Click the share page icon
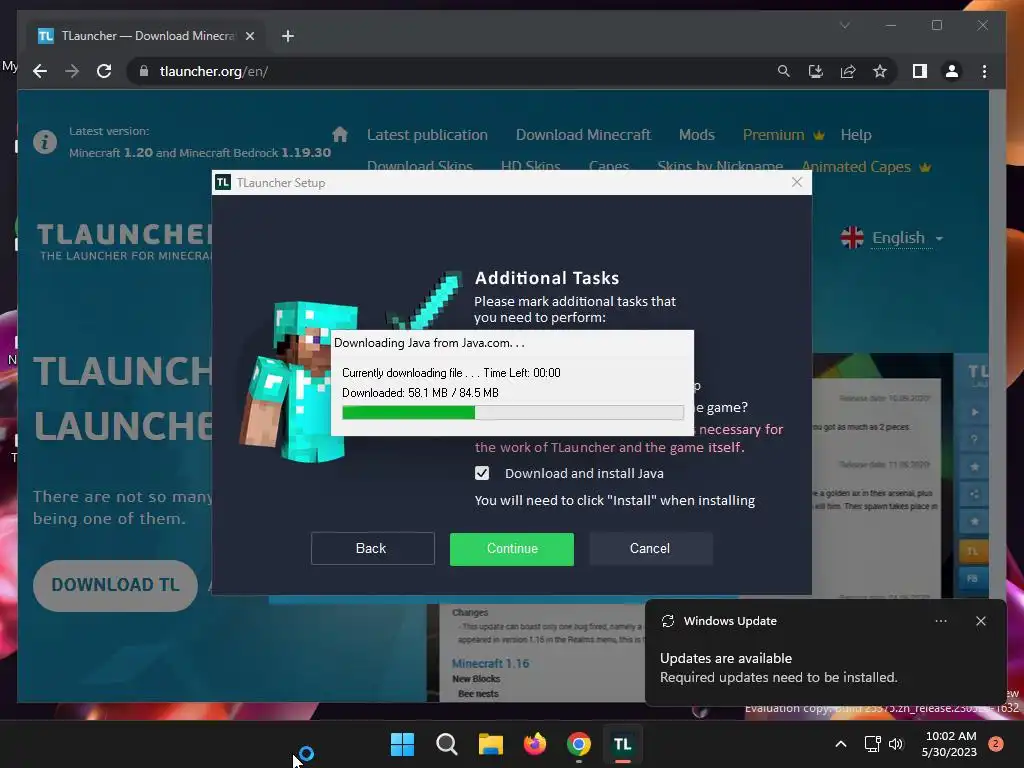This screenshot has width=1024, height=768. 848,71
